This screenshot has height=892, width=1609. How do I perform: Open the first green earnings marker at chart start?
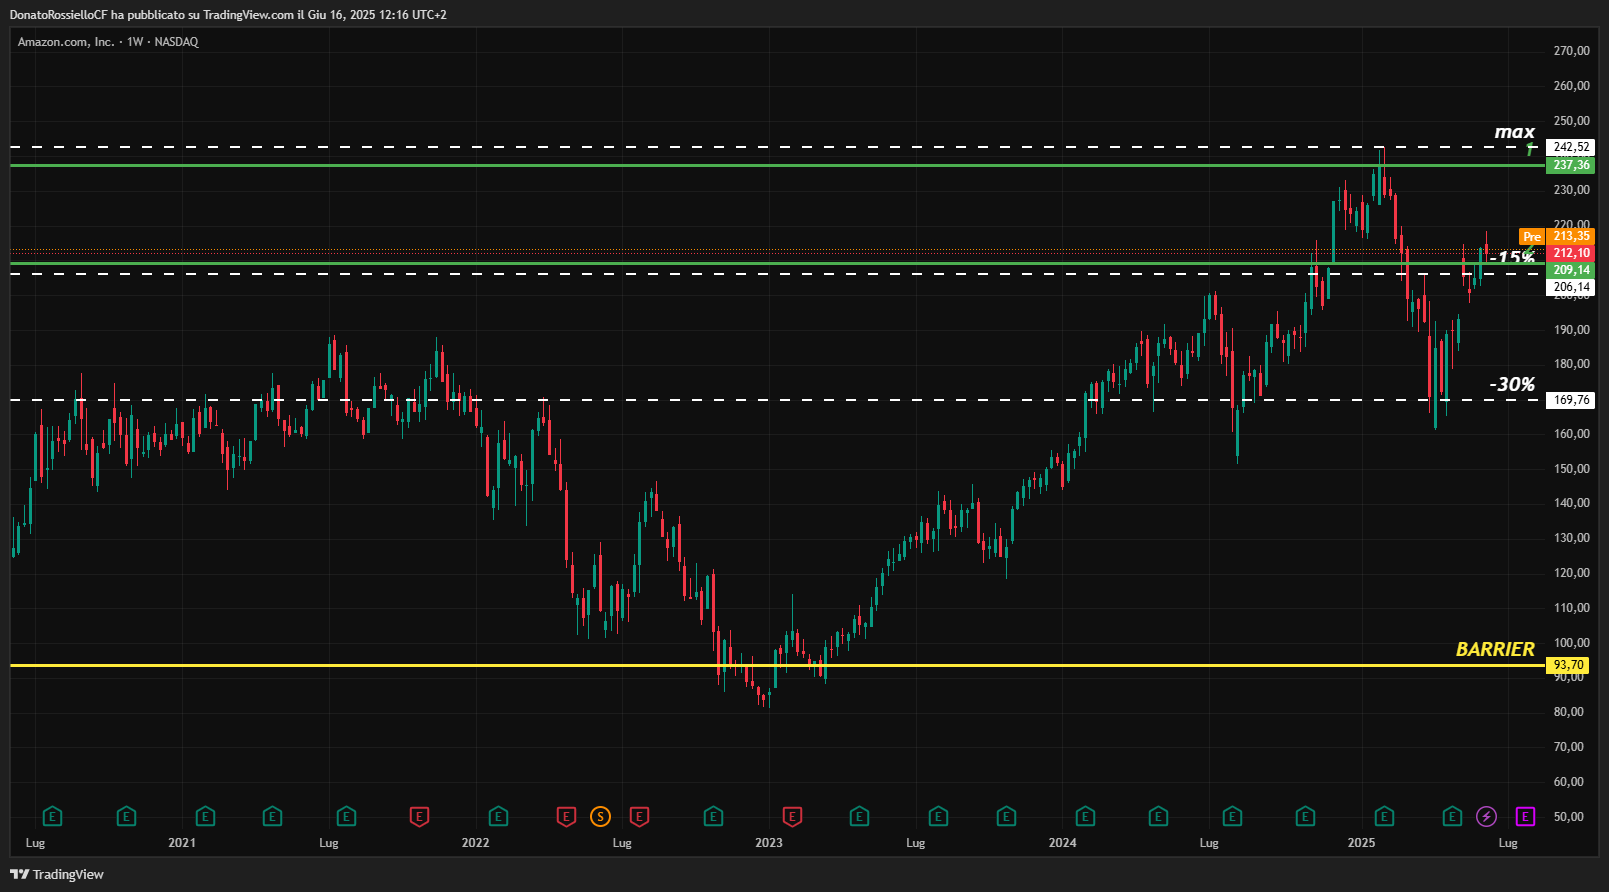tap(52, 817)
